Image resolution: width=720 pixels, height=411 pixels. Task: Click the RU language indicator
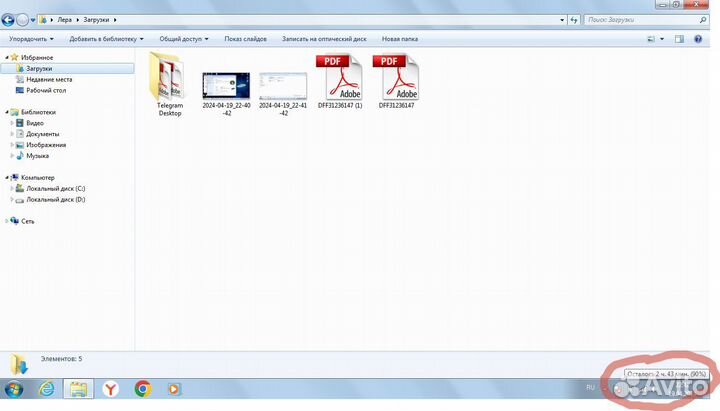tap(591, 388)
